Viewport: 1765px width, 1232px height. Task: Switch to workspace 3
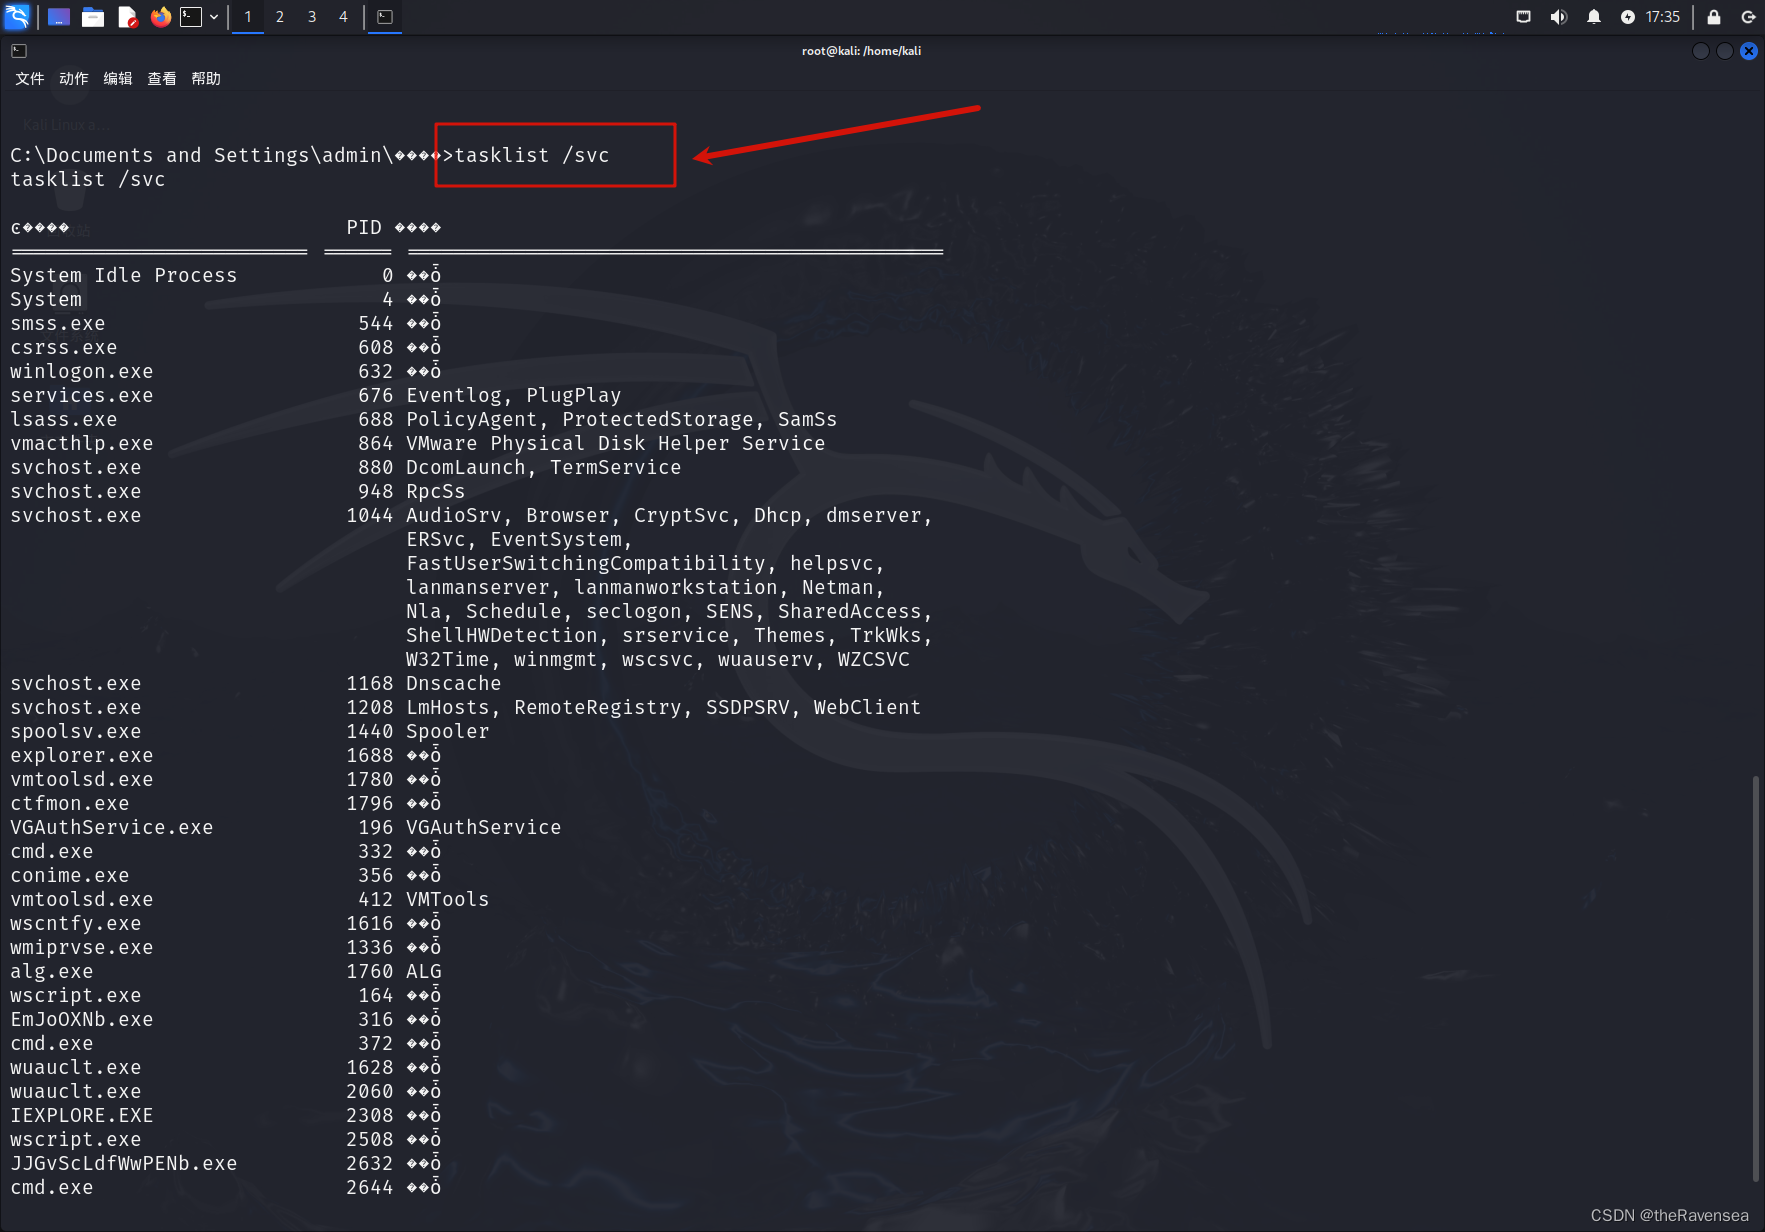(x=312, y=17)
